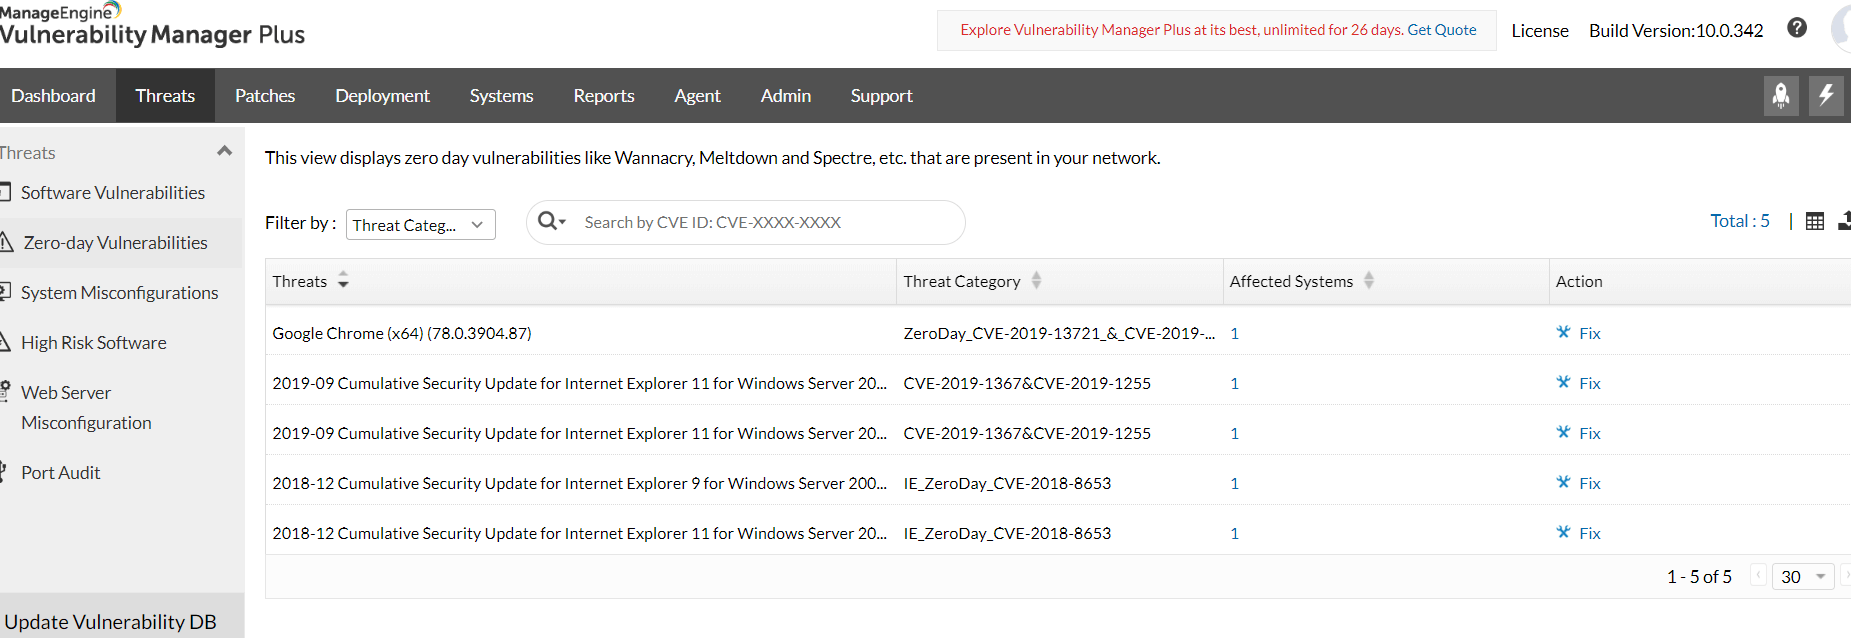Click the search magnifier icon
Viewport: 1851px width, 638px height.
coord(548,221)
